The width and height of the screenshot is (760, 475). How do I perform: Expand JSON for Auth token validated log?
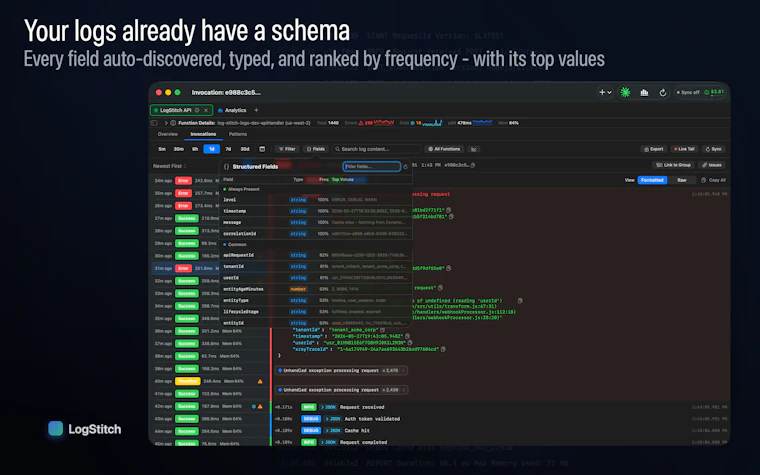click(x=332, y=419)
